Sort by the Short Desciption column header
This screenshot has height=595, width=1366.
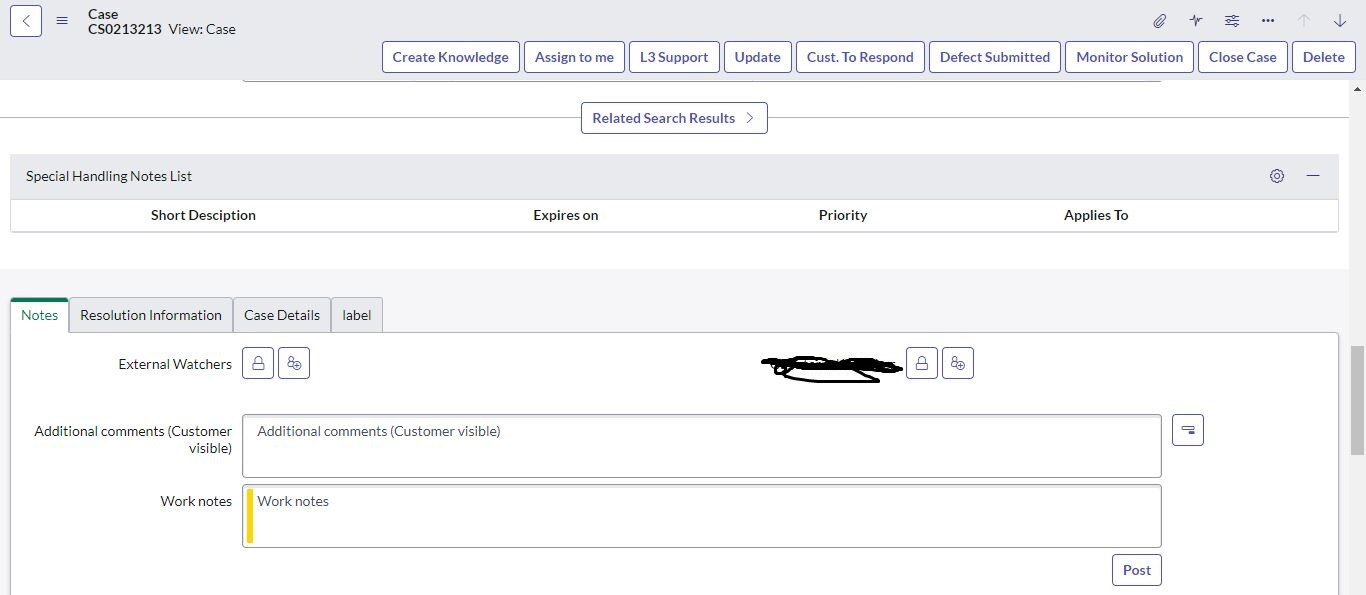(203, 215)
